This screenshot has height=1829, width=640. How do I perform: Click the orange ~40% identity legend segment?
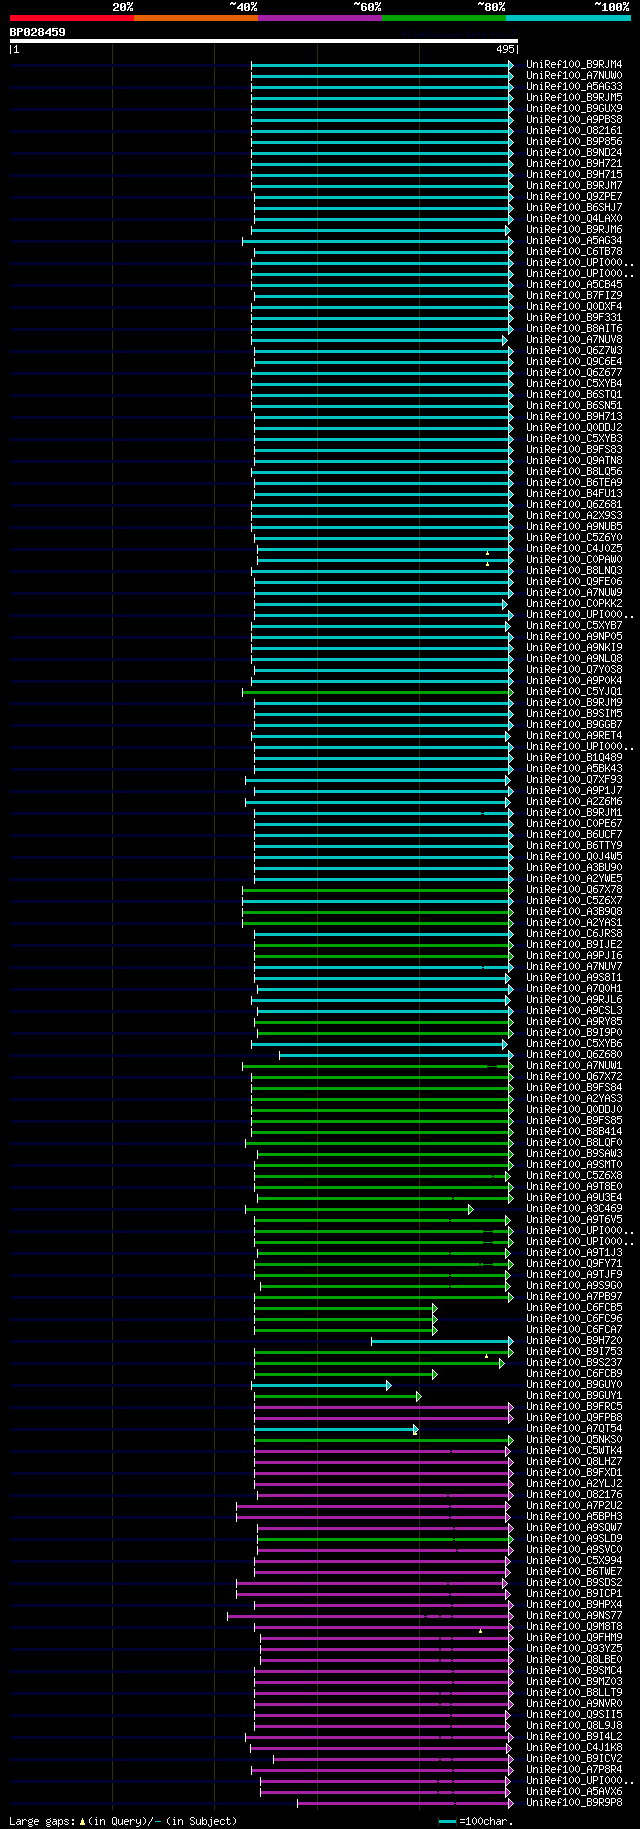[196, 18]
